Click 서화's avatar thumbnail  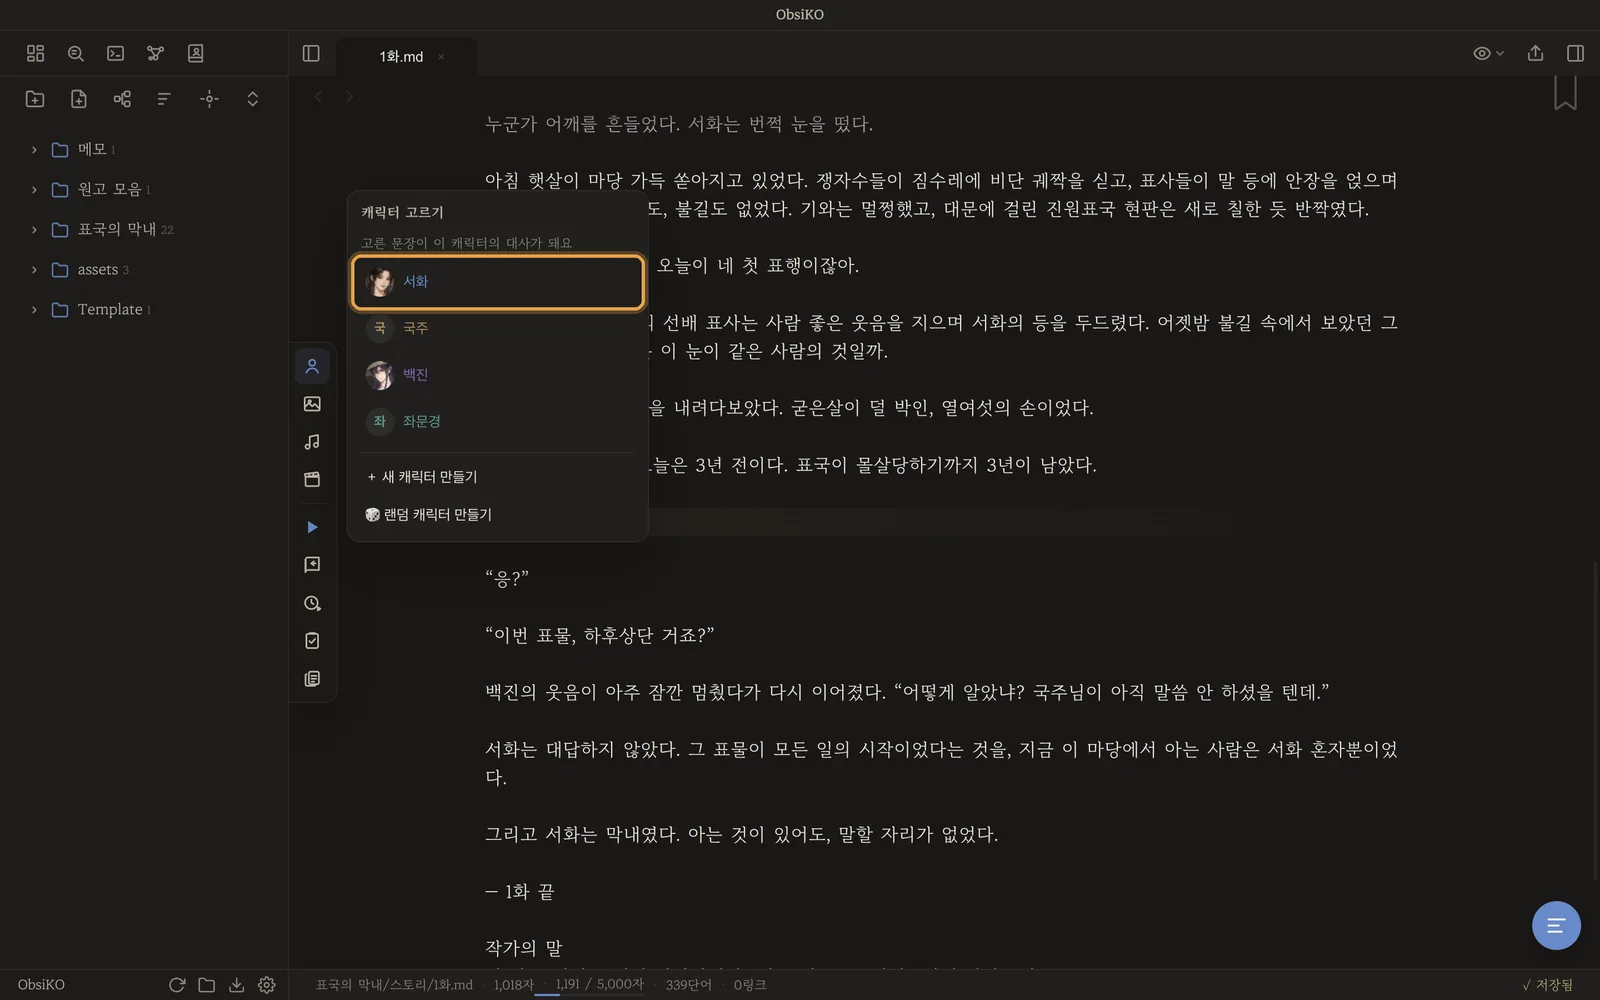pos(379,281)
